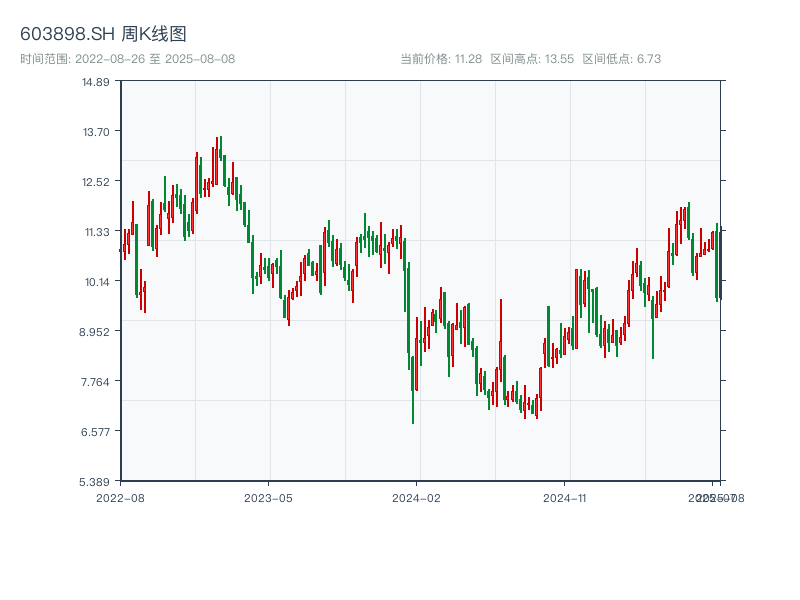
Task: Select the 2024-11 date axis label
Action: coord(564,497)
